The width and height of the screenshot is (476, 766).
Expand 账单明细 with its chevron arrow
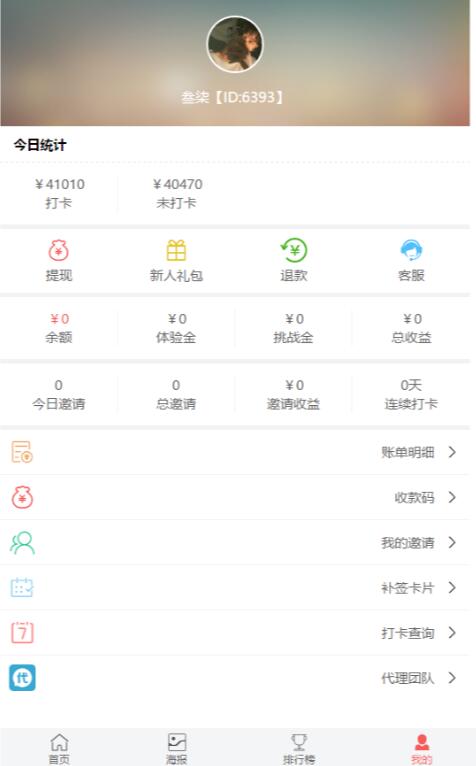coord(452,452)
